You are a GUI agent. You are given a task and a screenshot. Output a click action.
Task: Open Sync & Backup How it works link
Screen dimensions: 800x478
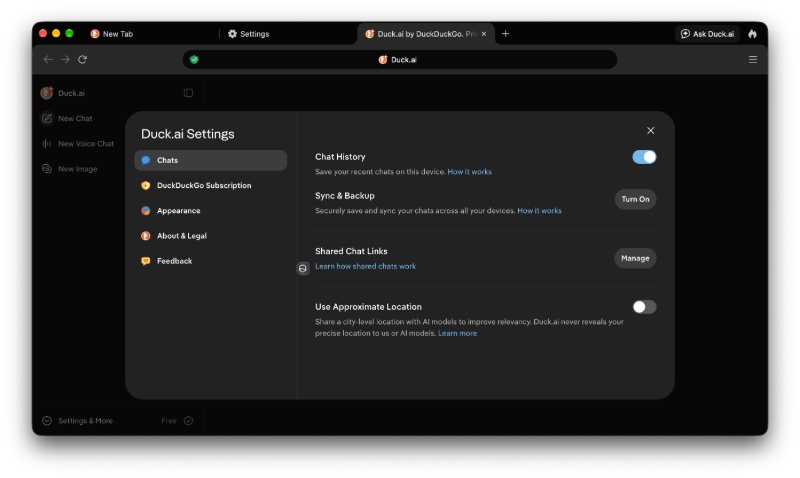pos(539,211)
